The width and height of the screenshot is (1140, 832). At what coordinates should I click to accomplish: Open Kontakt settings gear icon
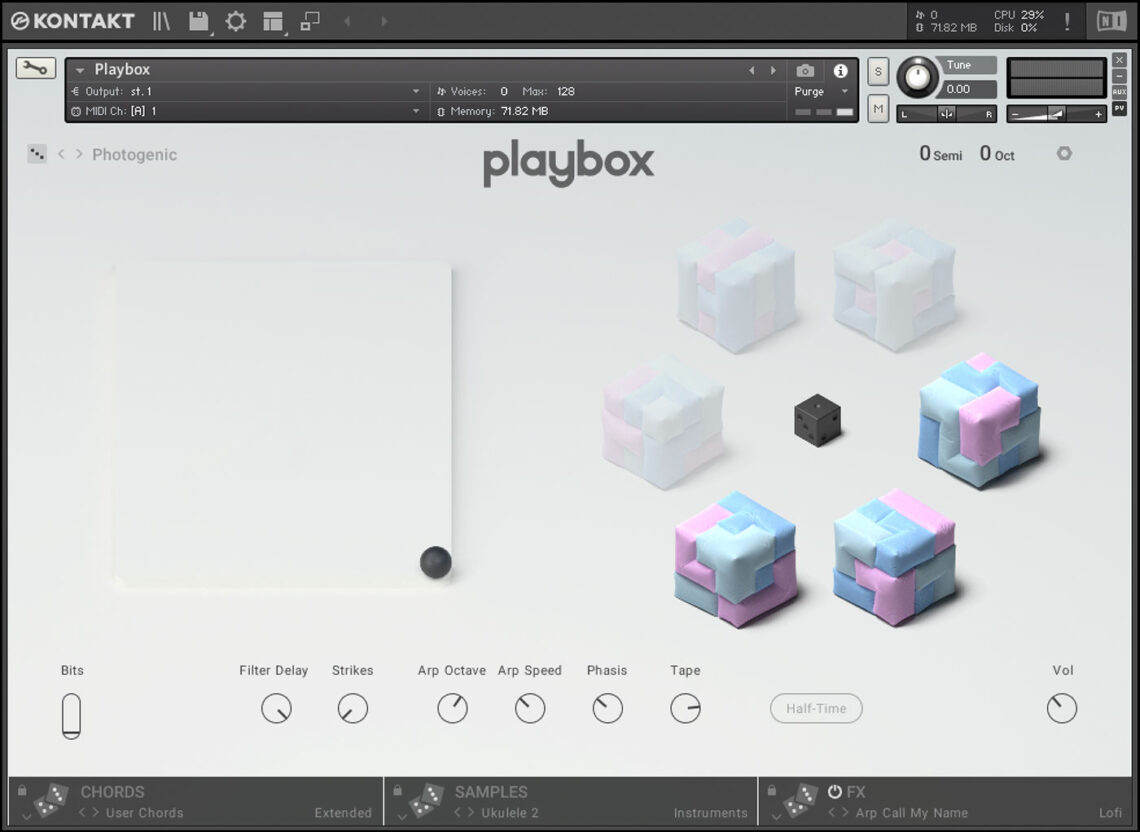pos(235,21)
